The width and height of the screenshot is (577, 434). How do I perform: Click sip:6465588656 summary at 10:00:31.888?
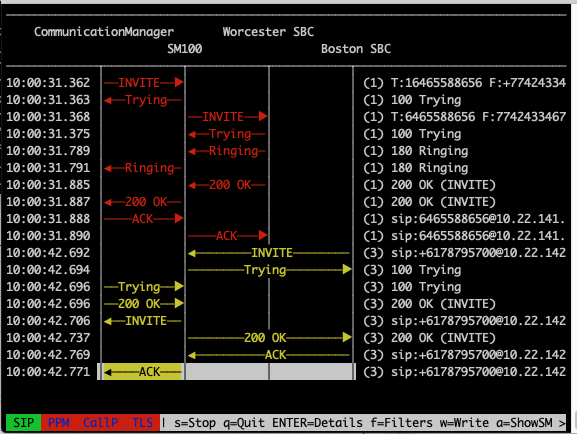(478, 219)
